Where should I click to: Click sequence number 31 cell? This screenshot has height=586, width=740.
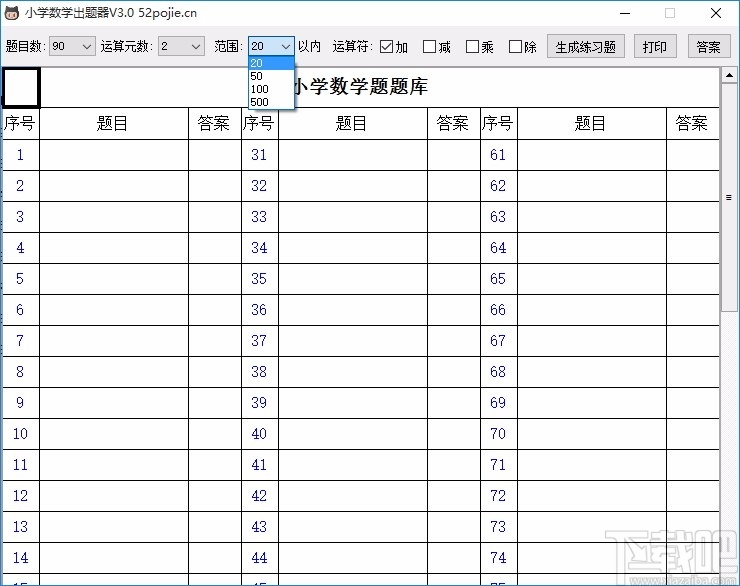(260, 155)
